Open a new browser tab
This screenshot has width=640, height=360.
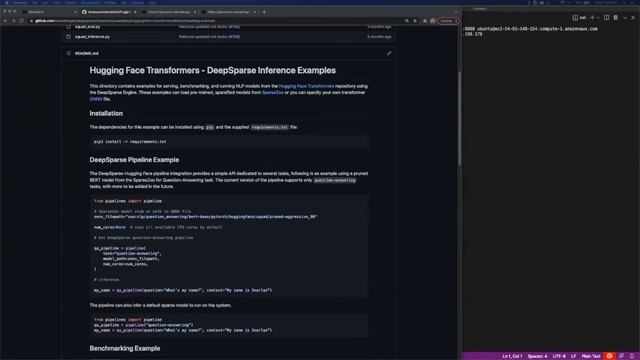point(264,12)
